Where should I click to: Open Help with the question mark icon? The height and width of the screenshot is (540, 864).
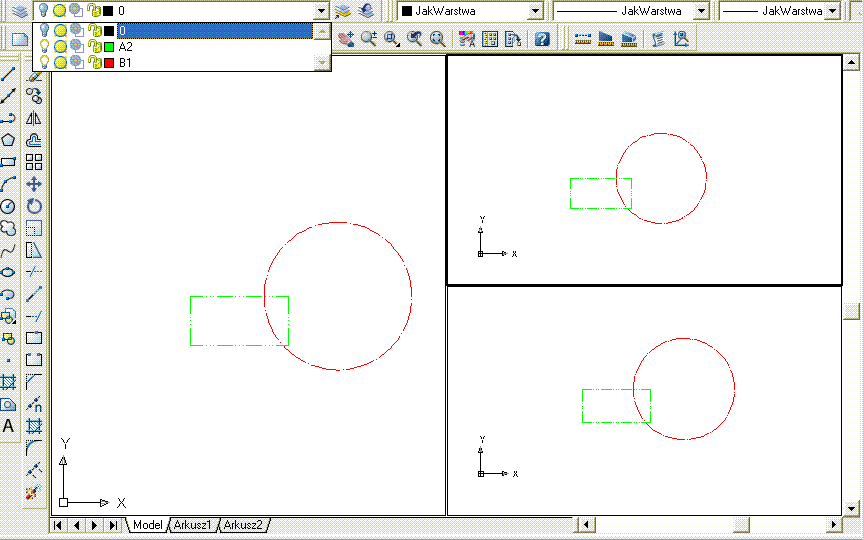[542, 39]
